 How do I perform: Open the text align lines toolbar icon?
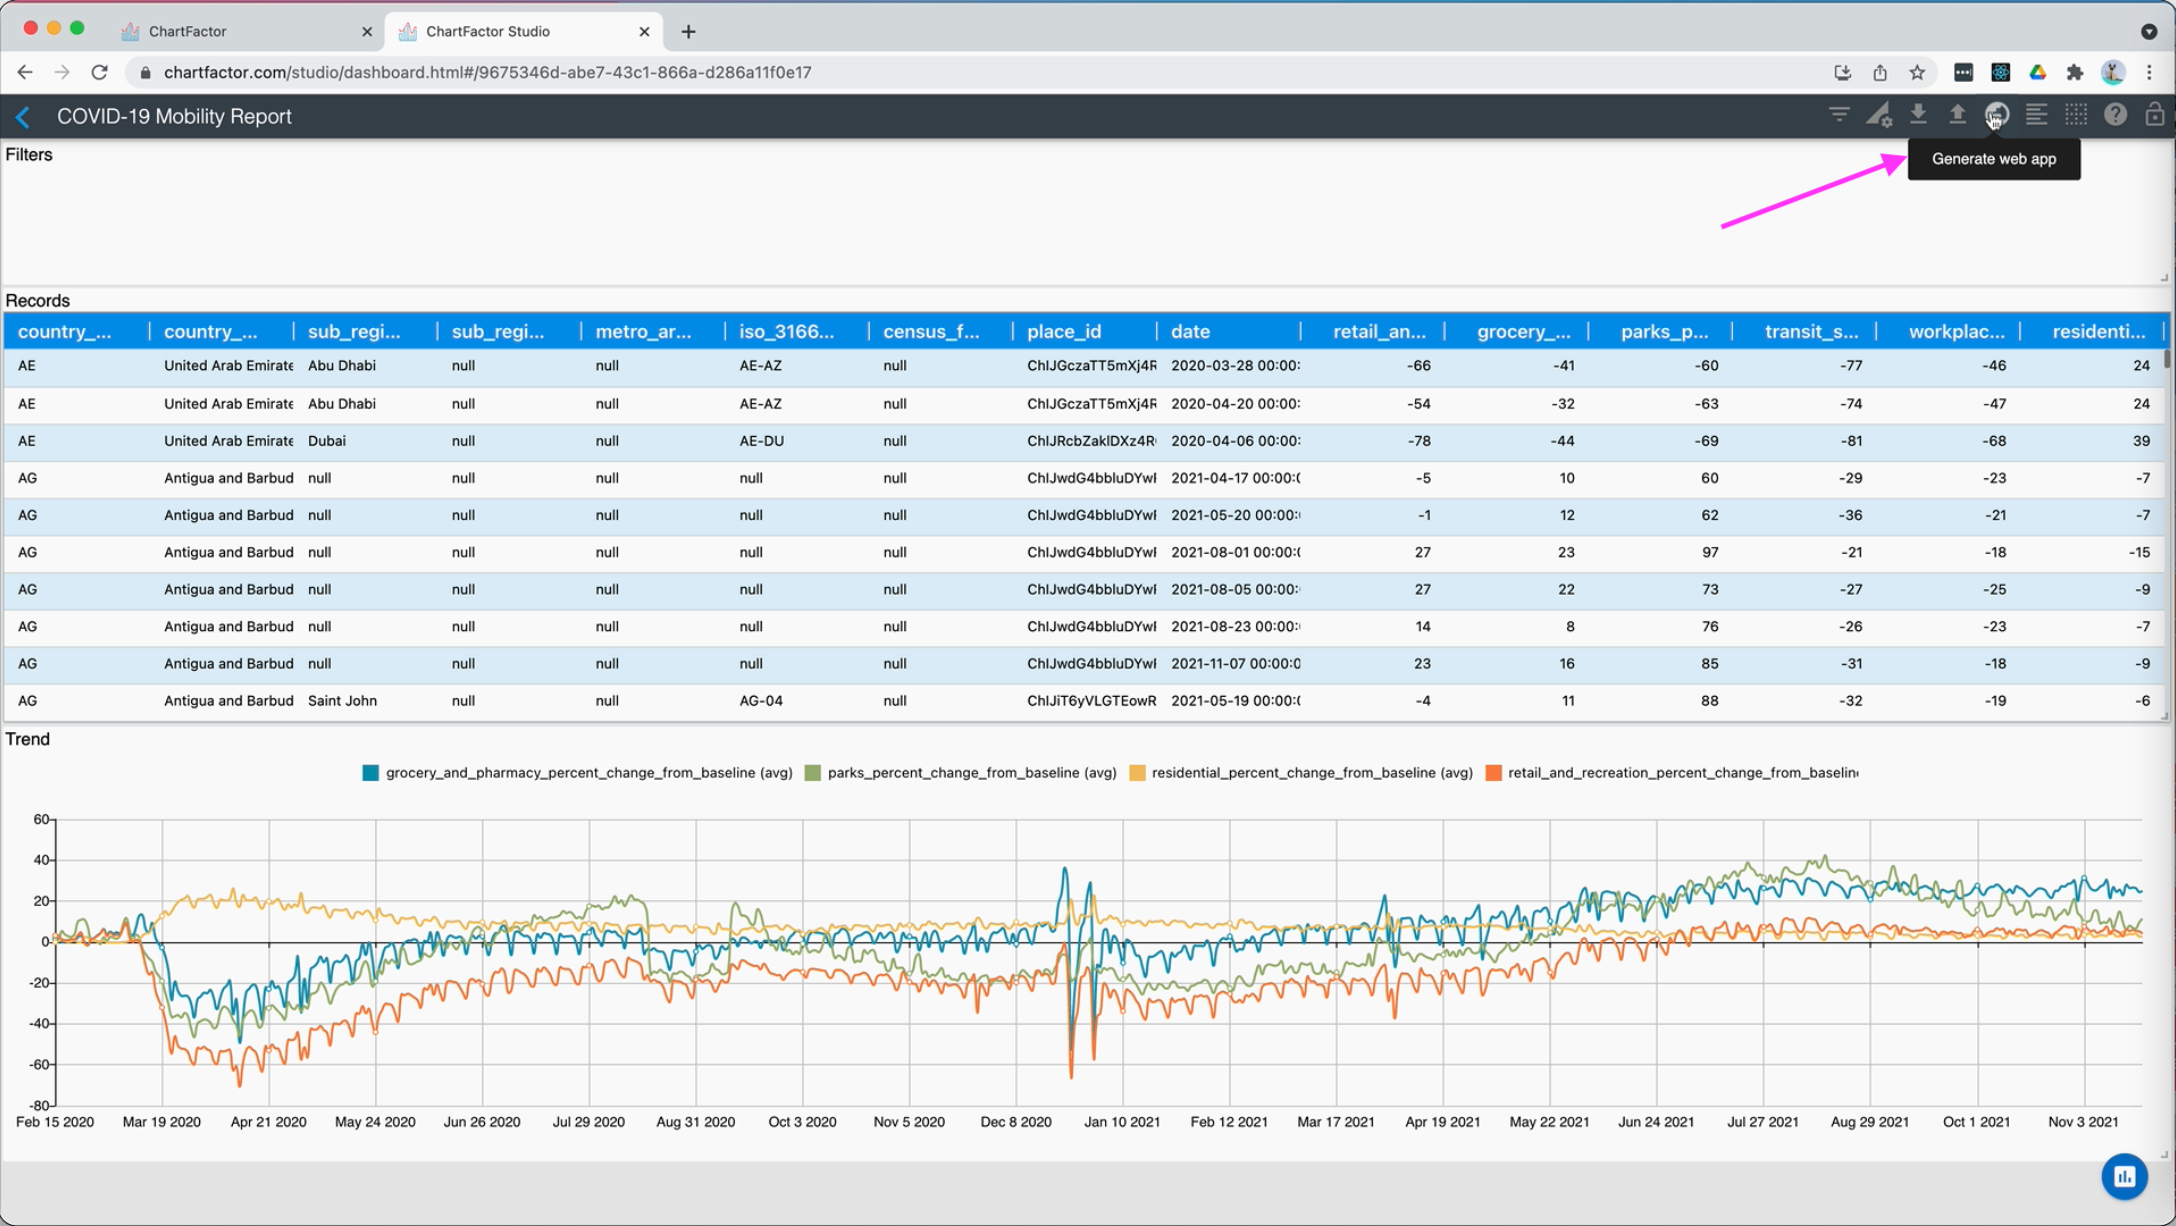coord(2036,115)
